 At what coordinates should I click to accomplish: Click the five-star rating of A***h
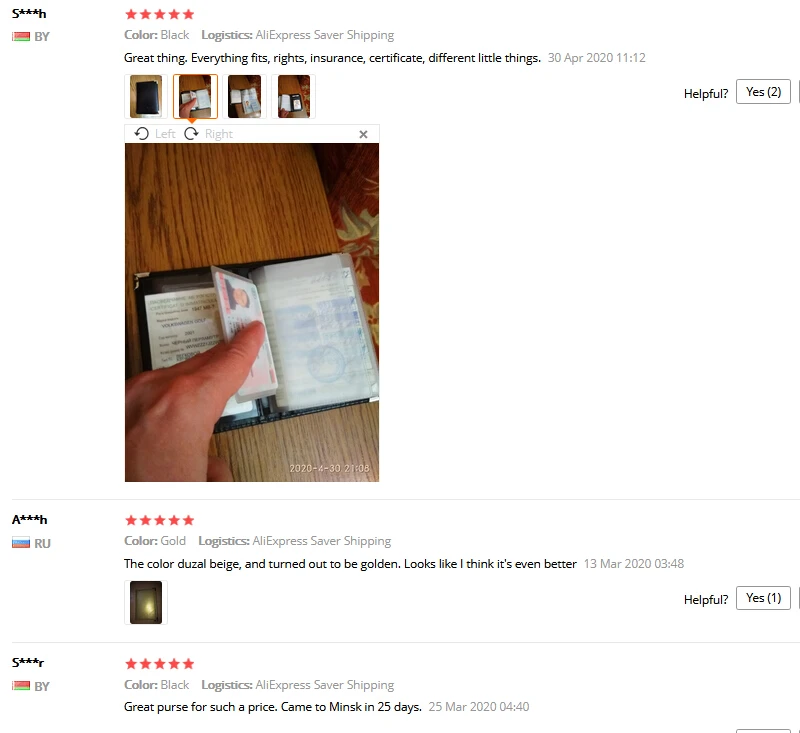click(160, 520)
